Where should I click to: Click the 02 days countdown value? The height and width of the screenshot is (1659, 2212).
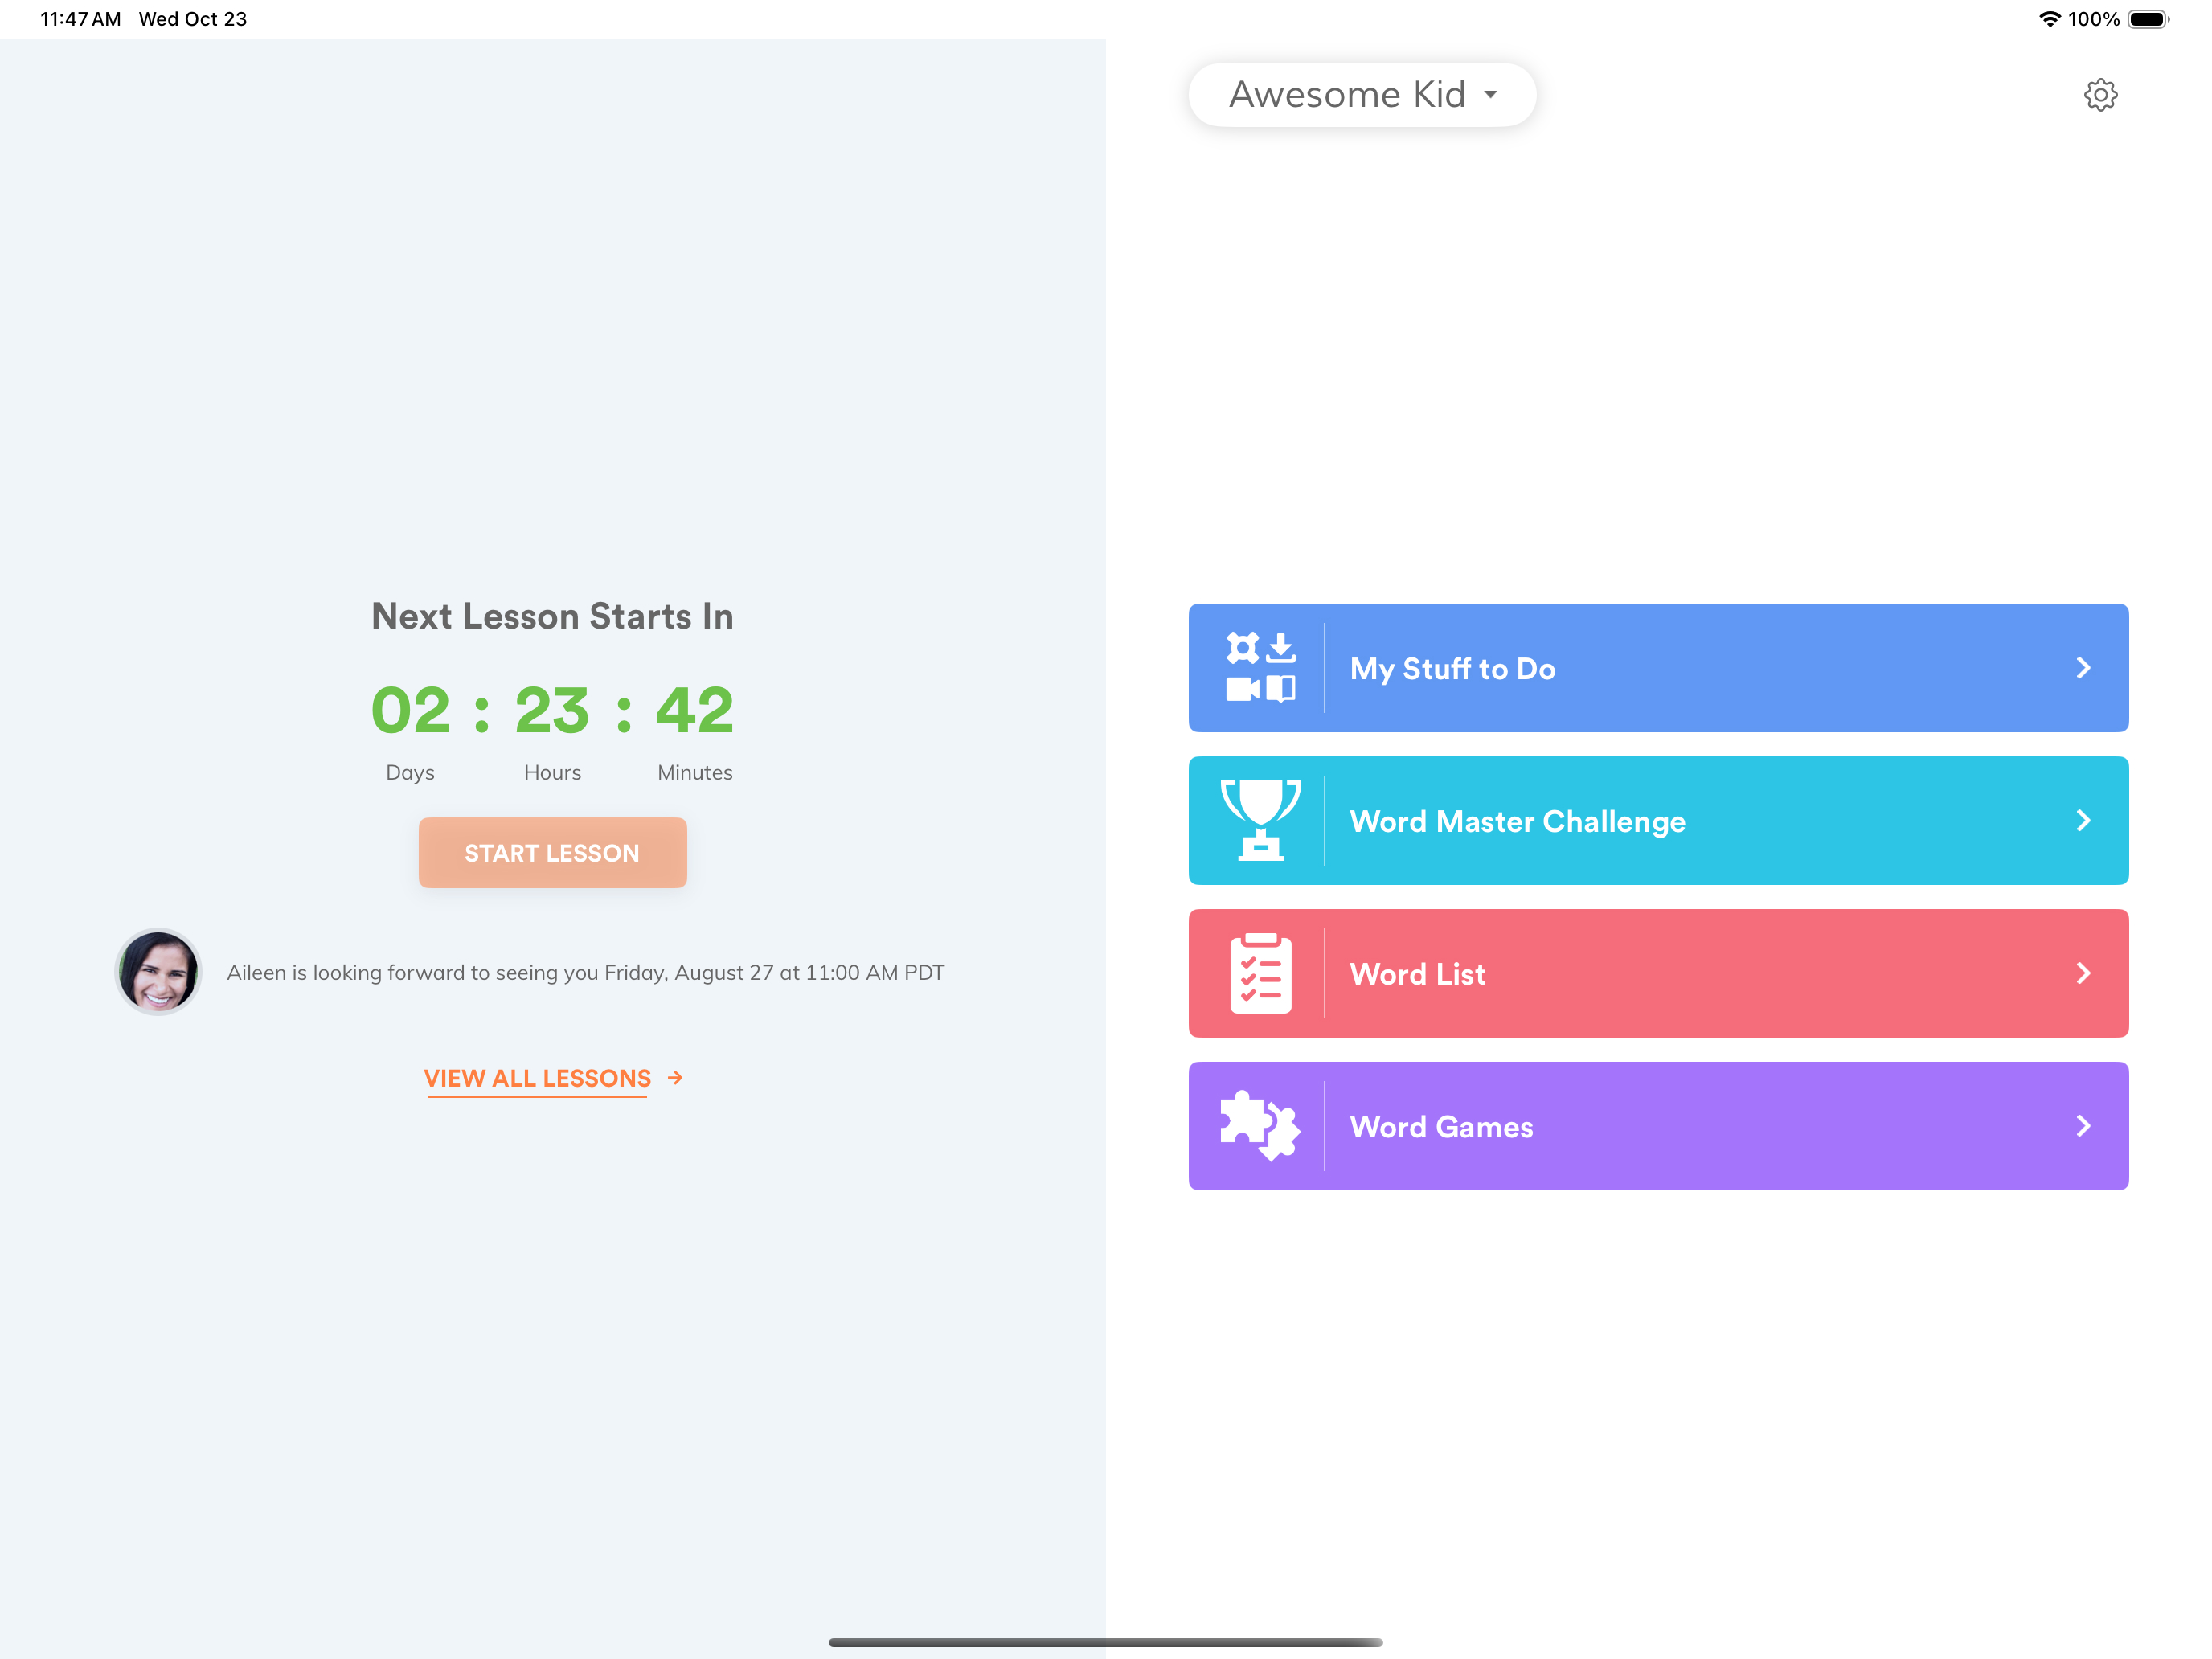click(410, 711)
